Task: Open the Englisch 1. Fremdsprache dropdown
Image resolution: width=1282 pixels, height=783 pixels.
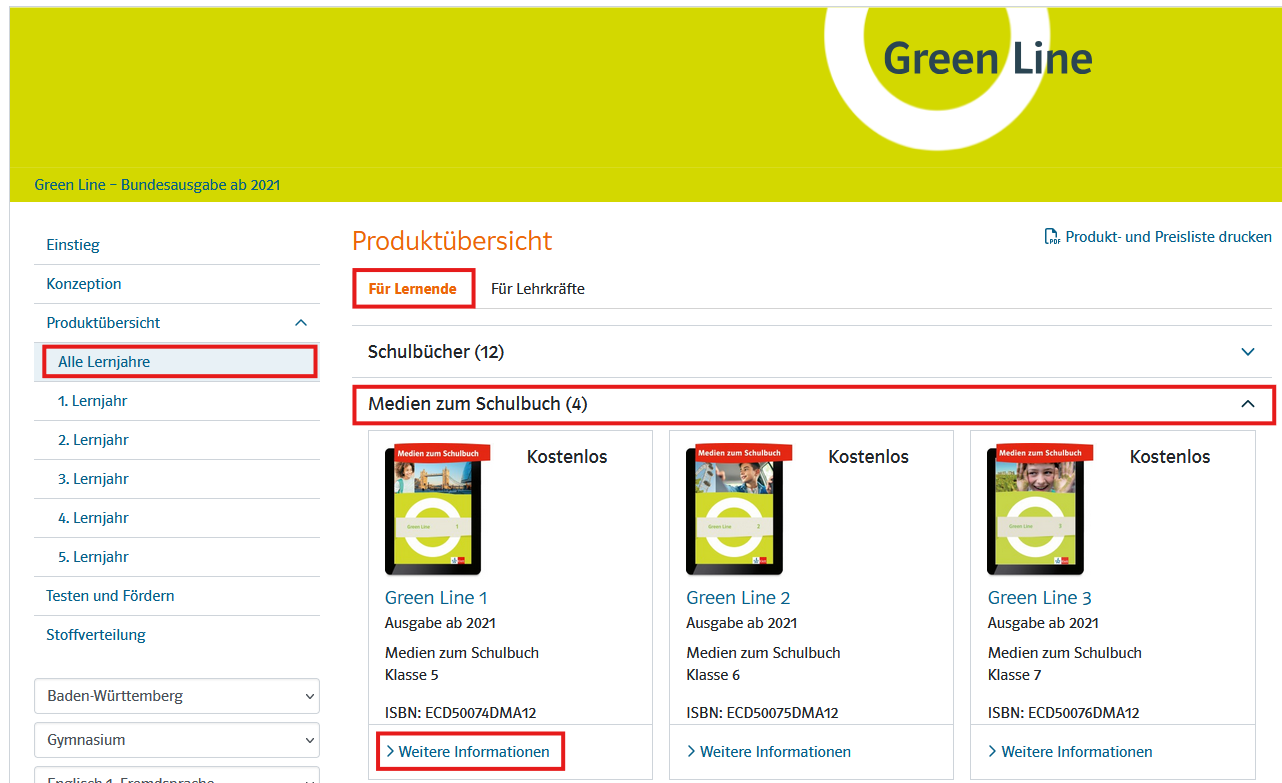Action: (177, 775)
